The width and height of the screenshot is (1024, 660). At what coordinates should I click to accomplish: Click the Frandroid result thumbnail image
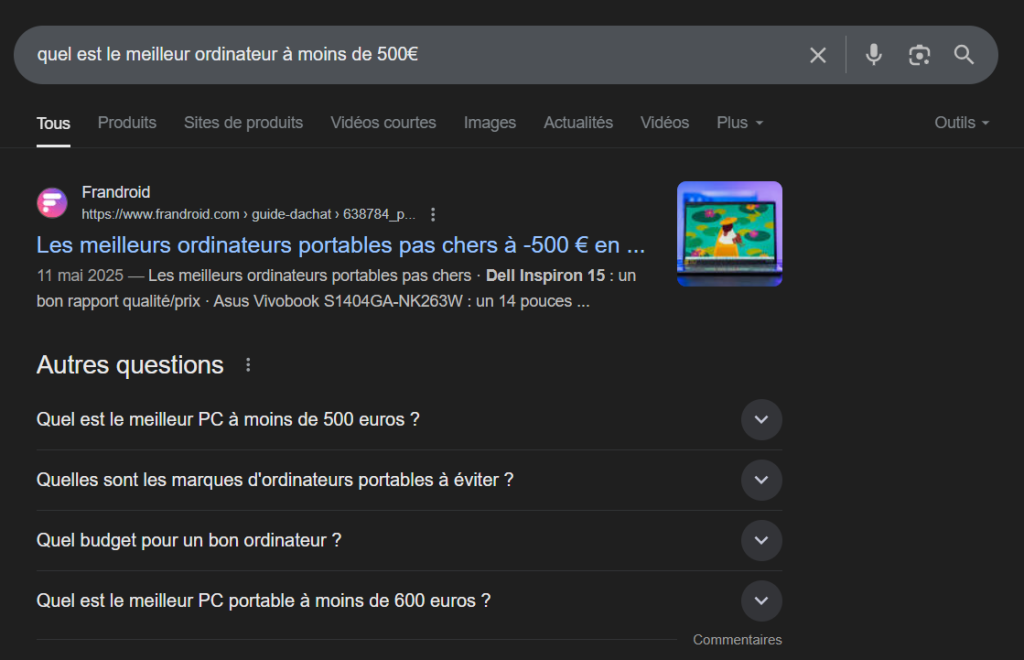pos(729,234)
